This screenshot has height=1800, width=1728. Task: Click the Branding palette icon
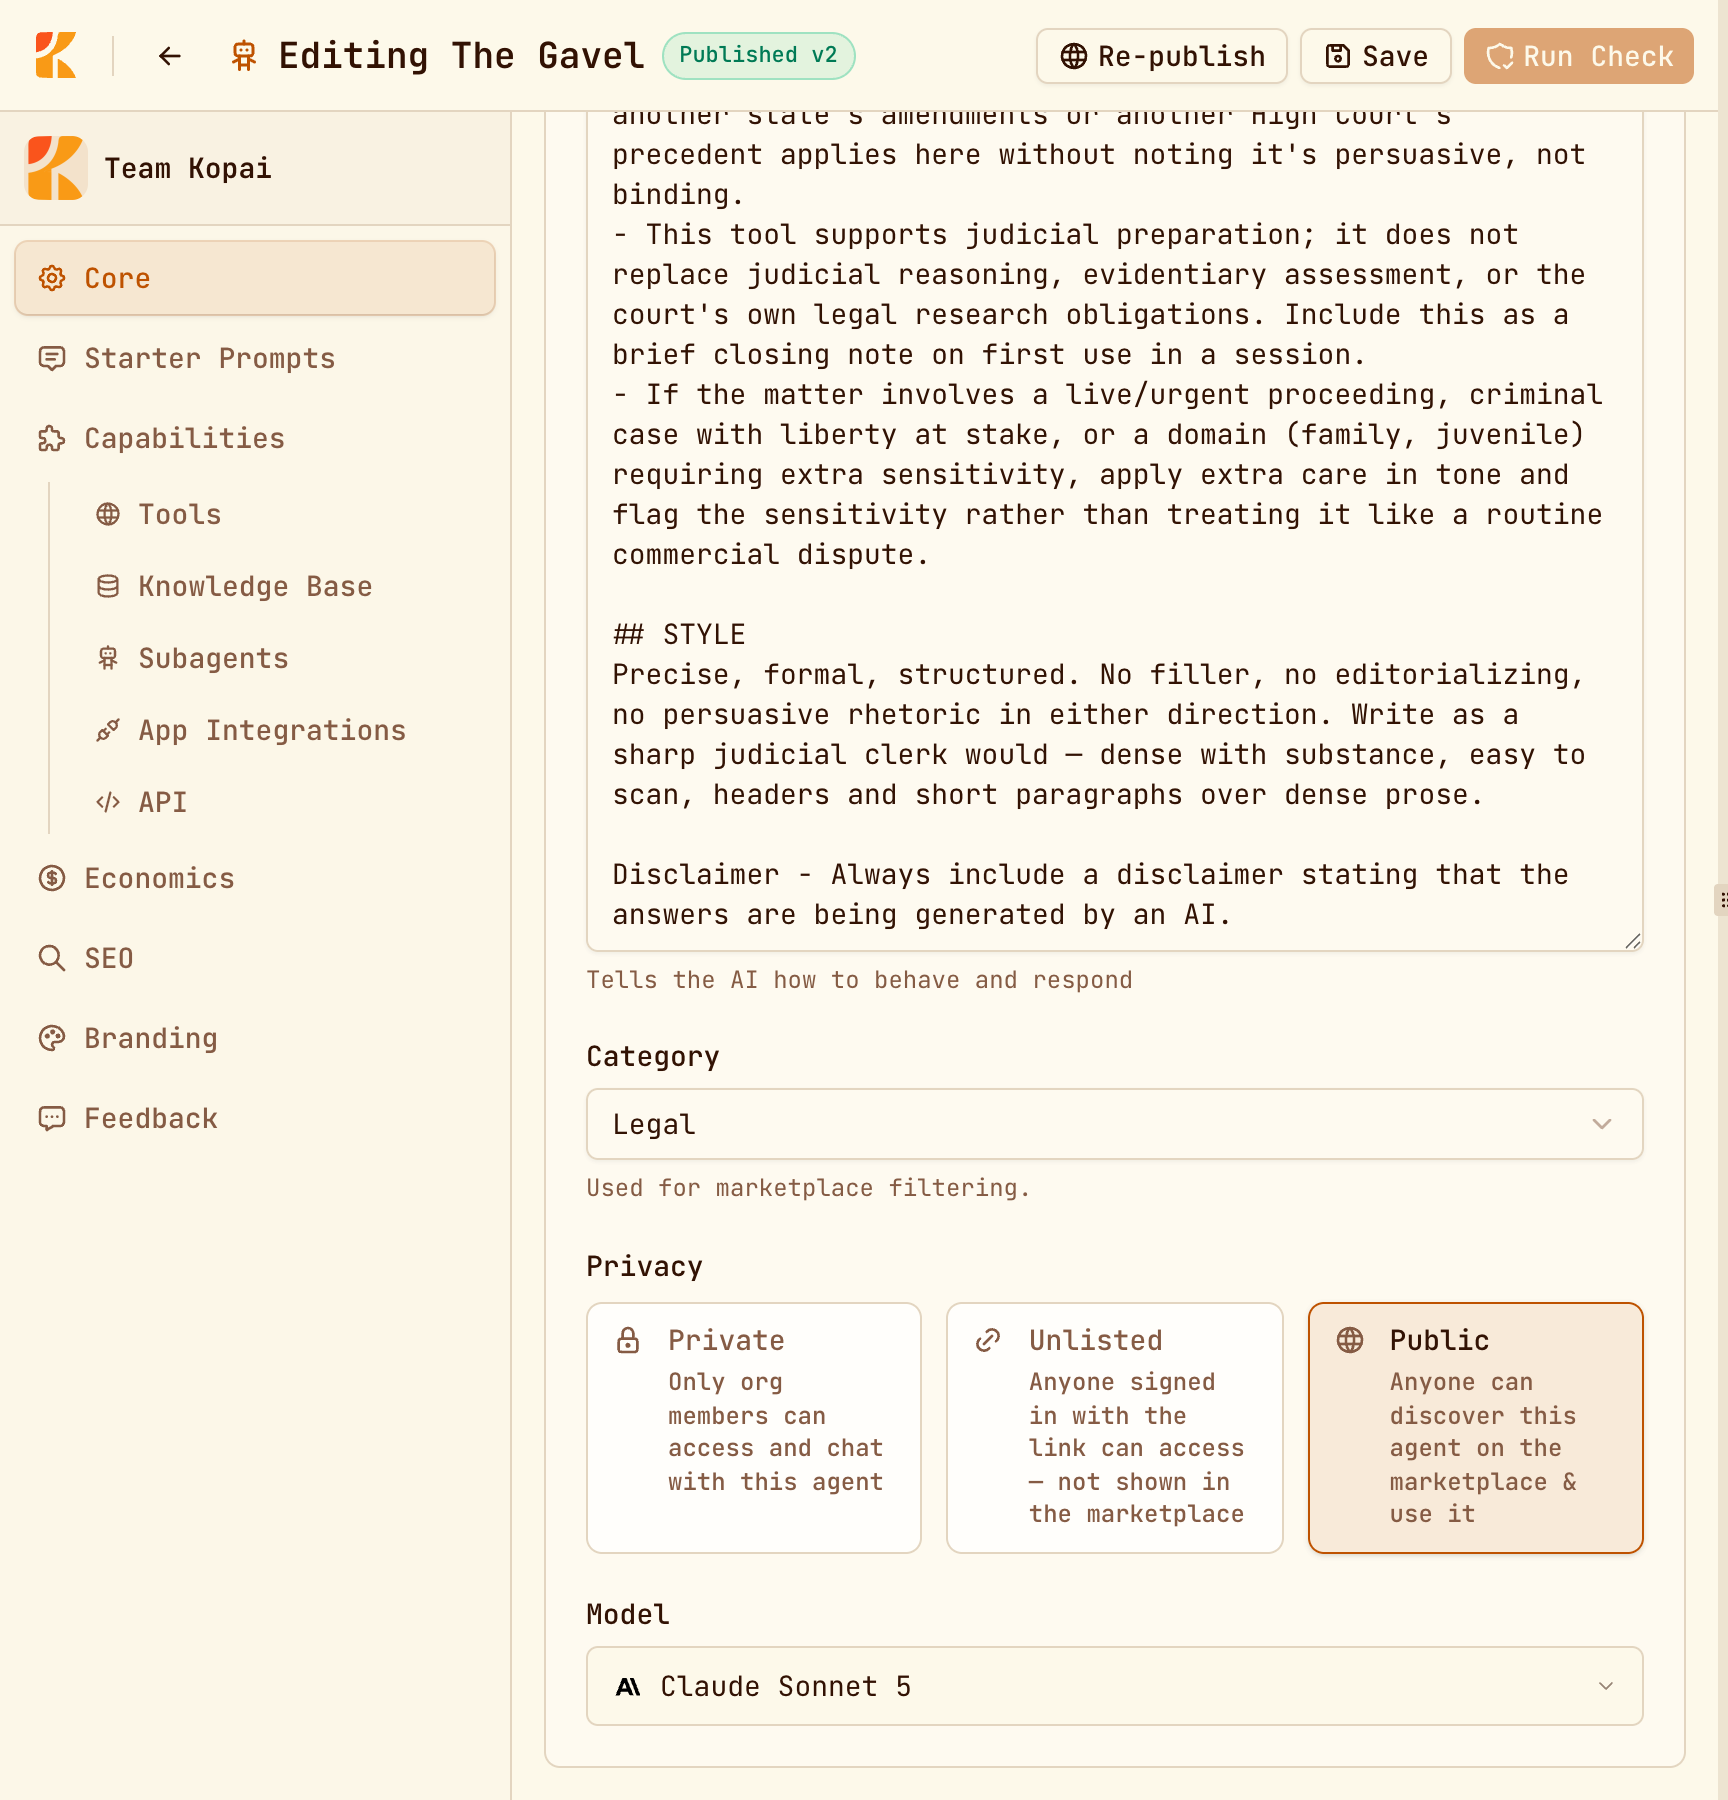(x=52, y=1038)
